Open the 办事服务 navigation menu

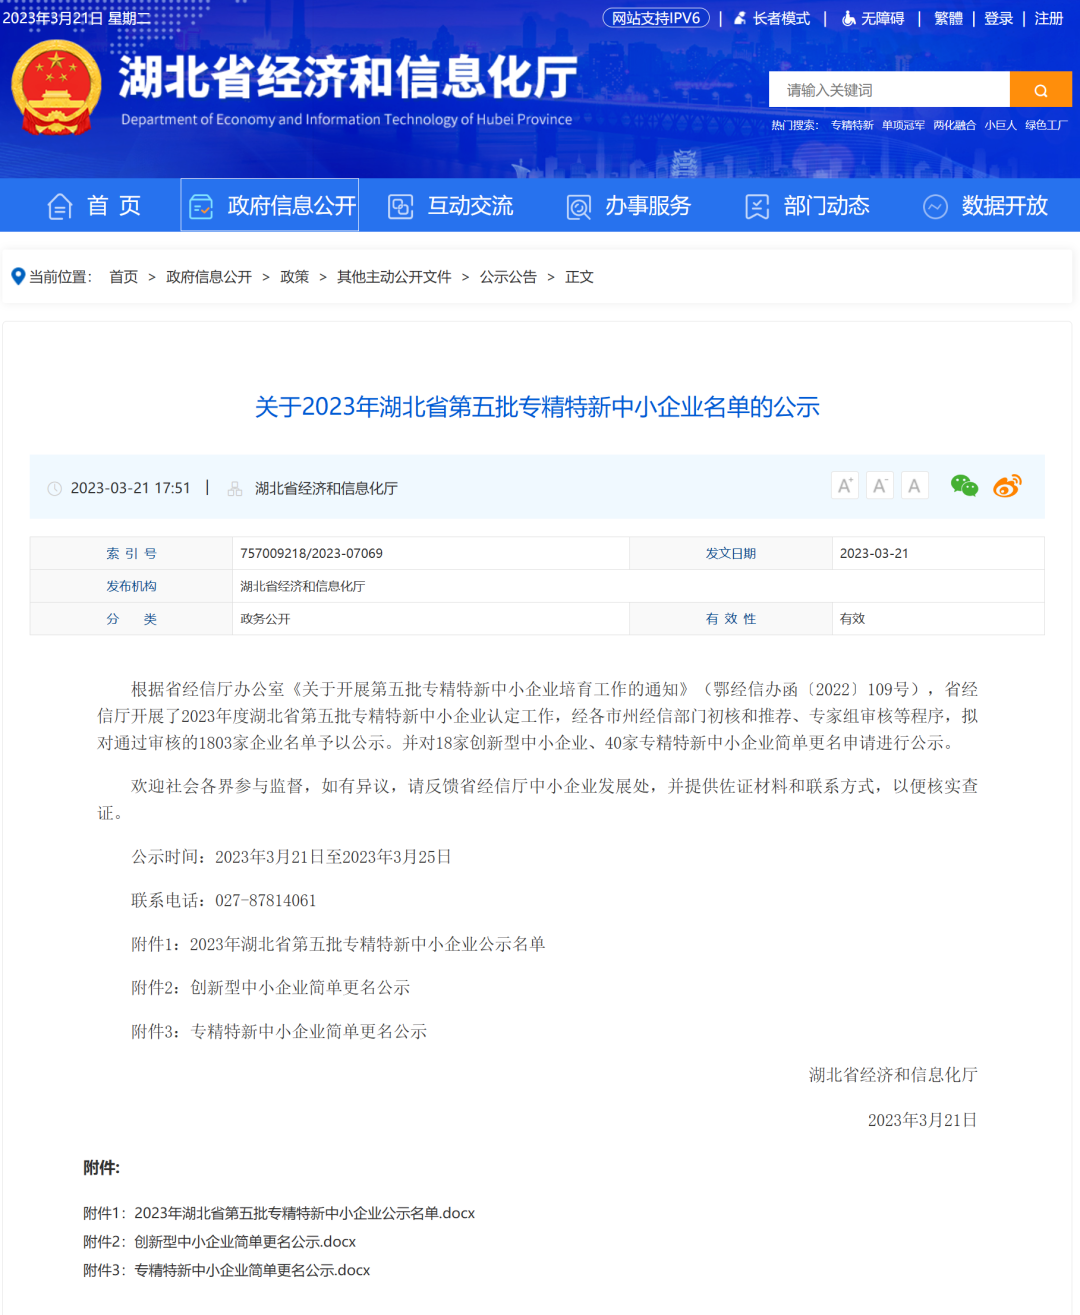[629, 206]
